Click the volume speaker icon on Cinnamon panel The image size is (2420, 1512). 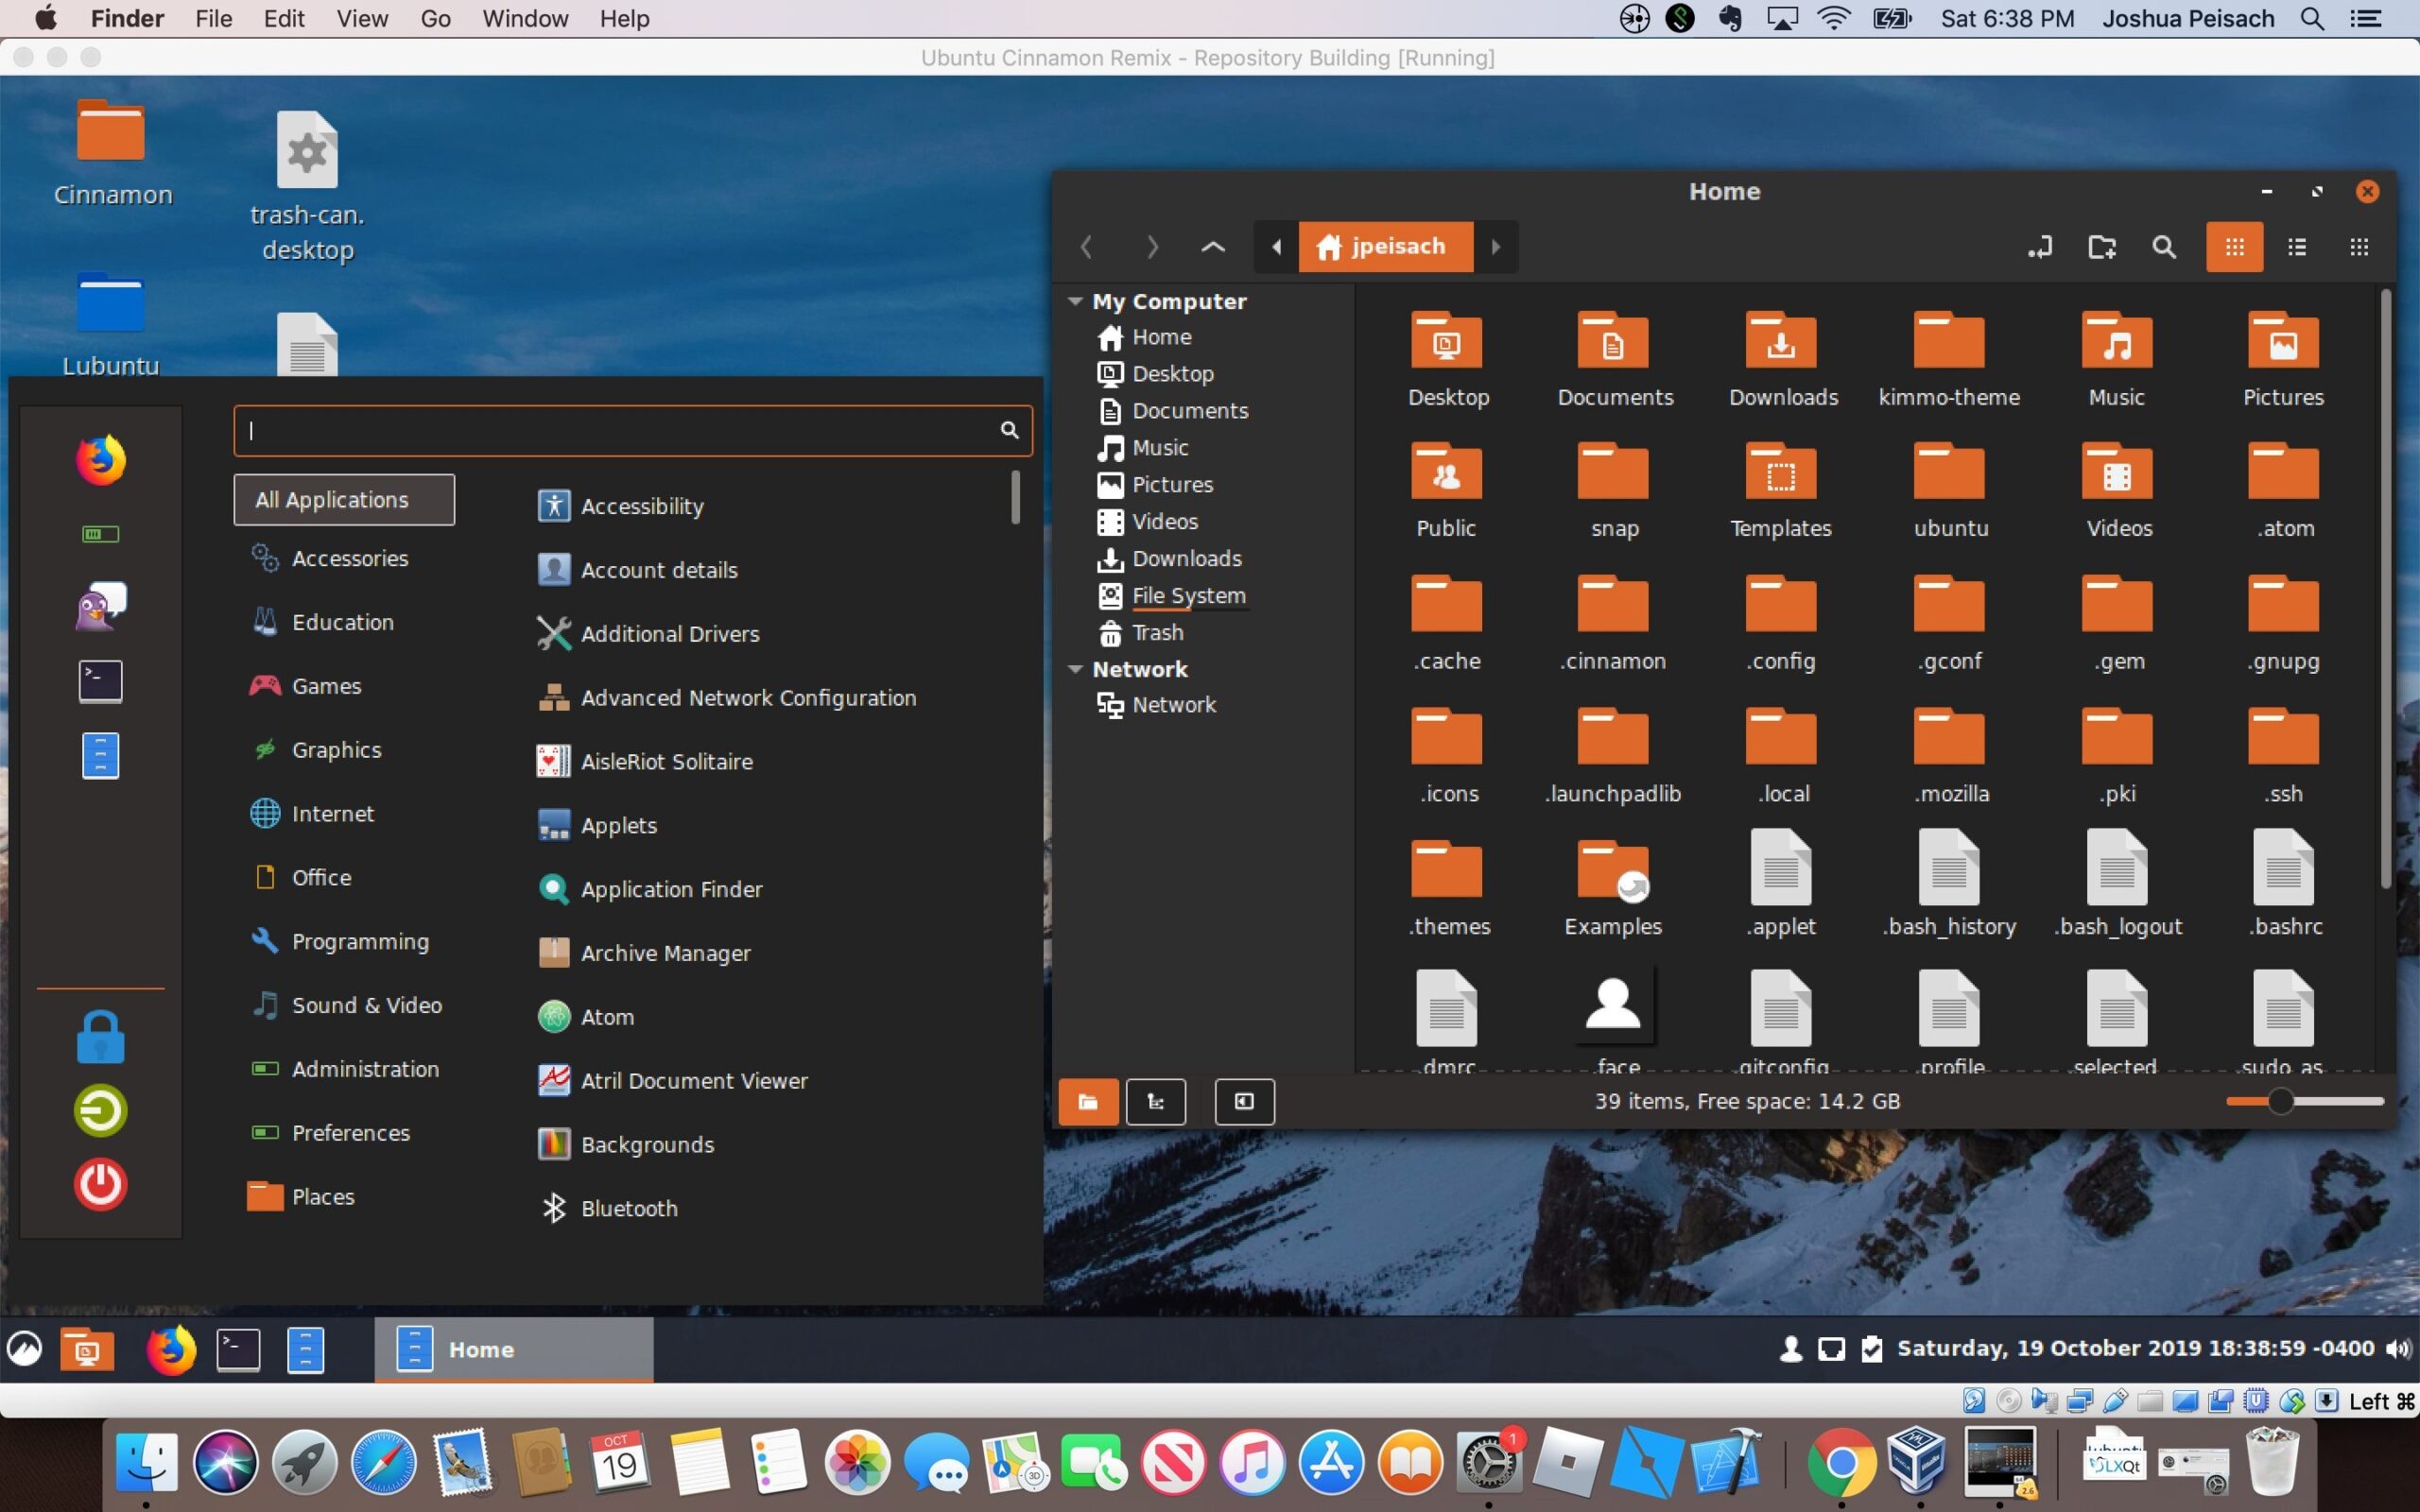(x=2397, y=1349)
